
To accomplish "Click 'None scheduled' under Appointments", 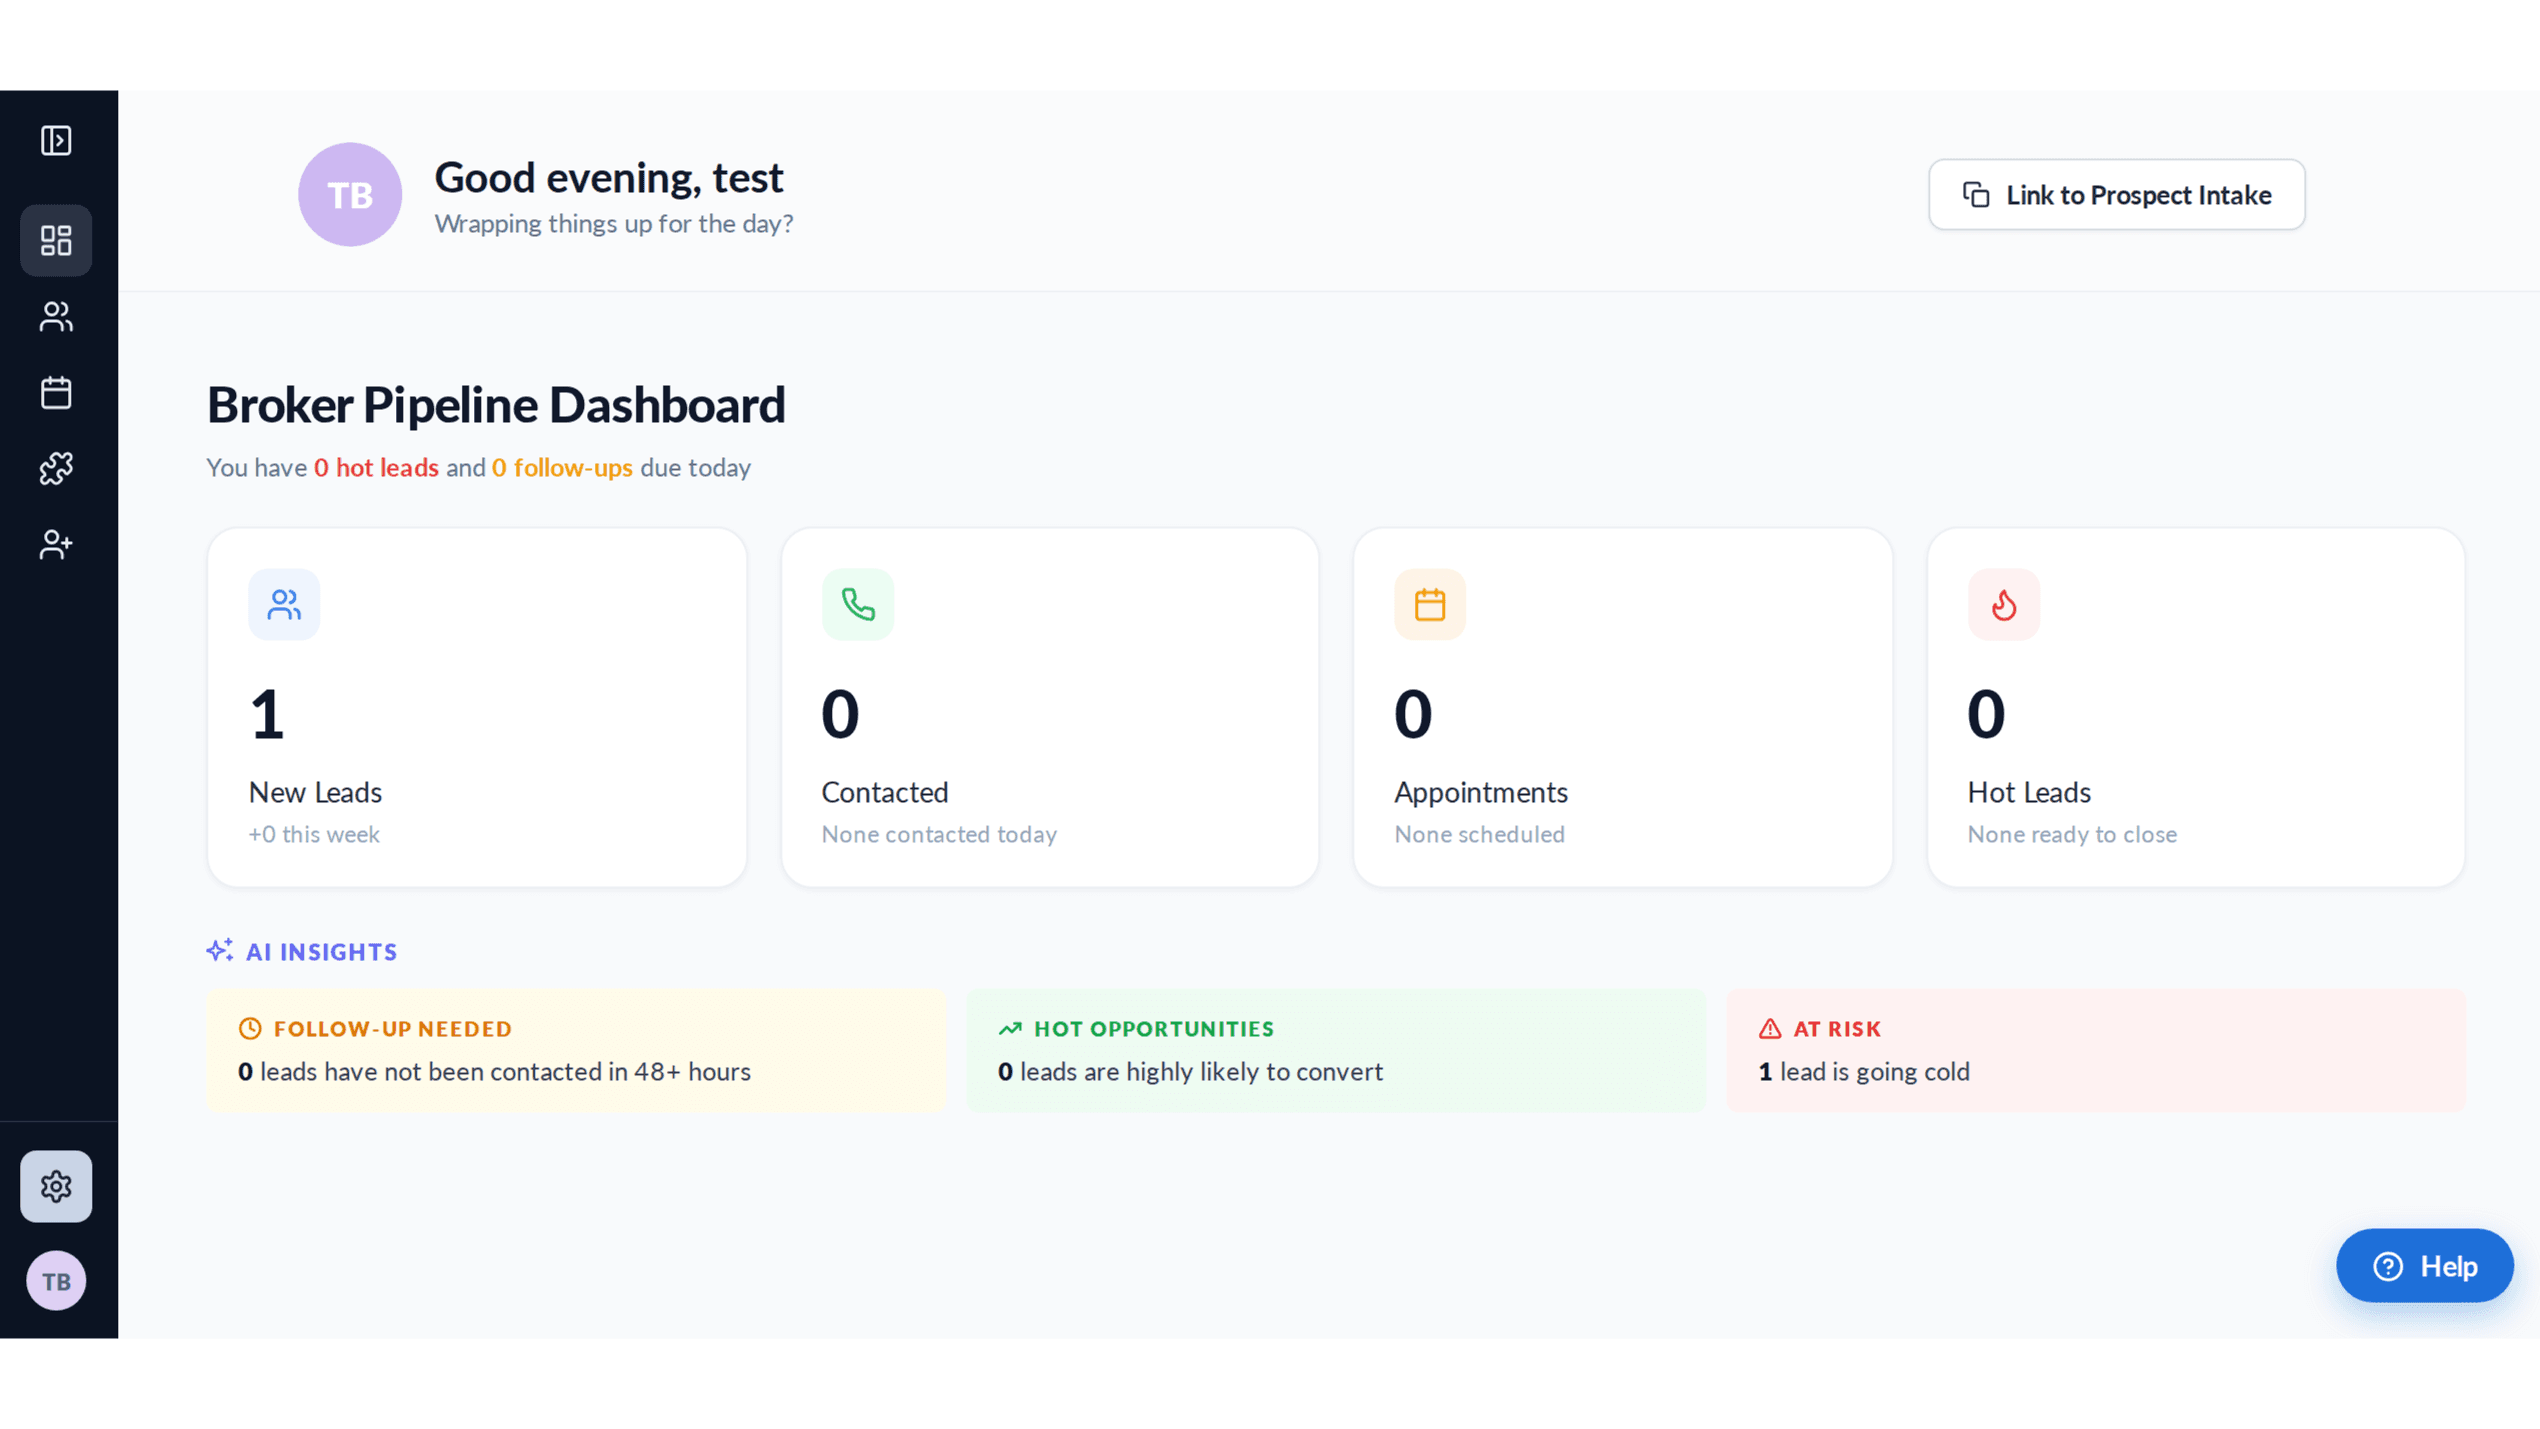I will (1480, 834).
